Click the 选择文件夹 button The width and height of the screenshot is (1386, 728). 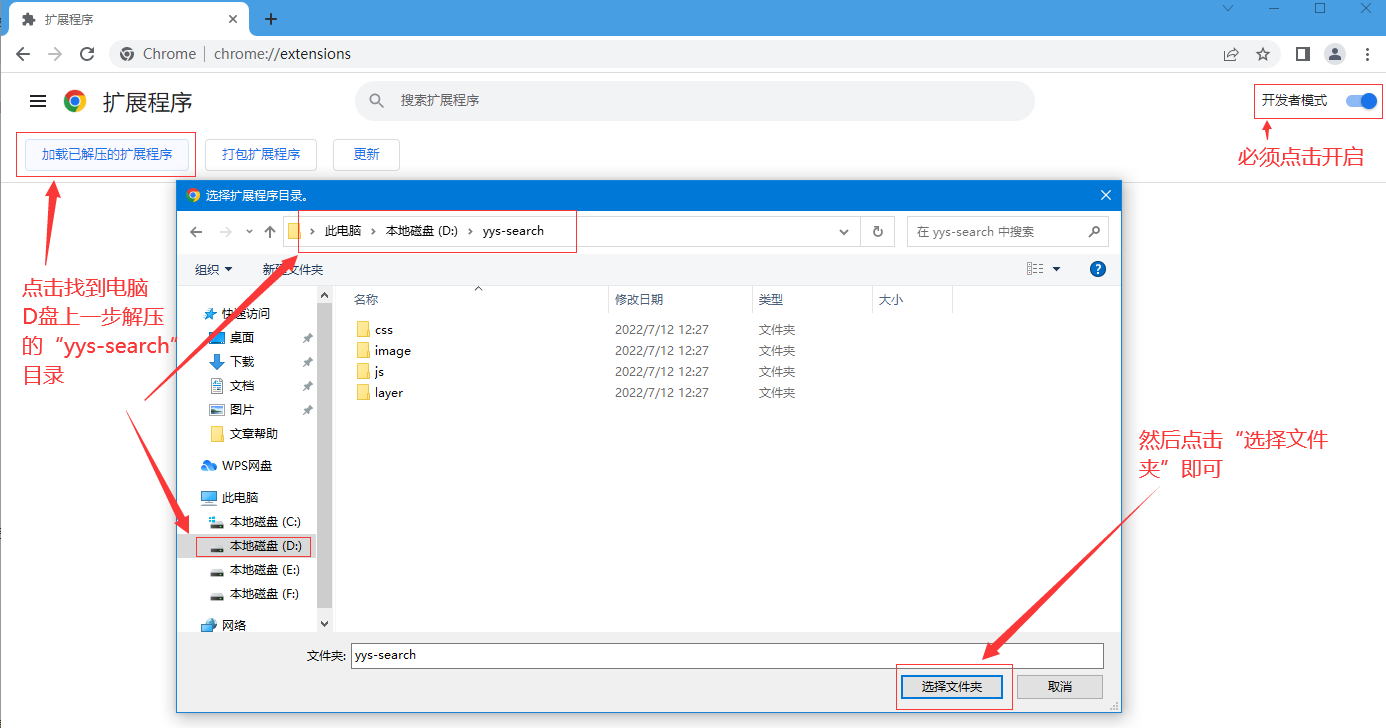[x=951, y=687]
